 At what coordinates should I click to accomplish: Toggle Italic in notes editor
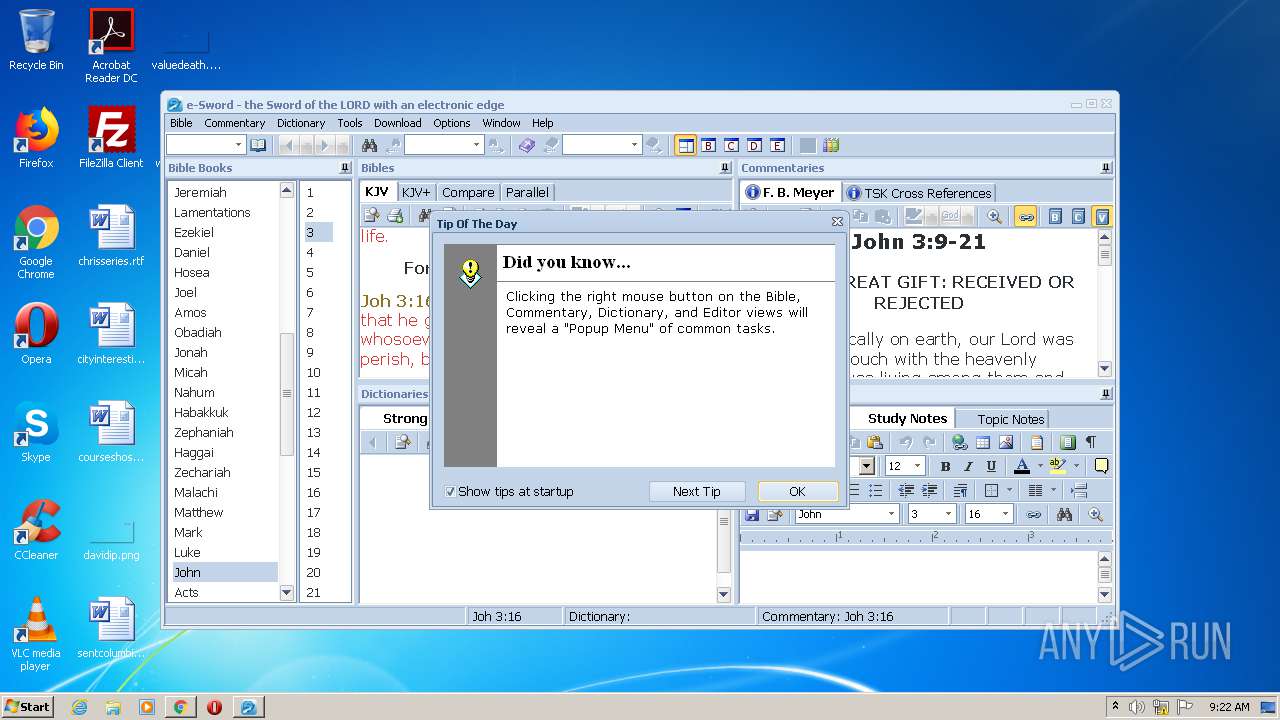pyautogui.click(x=968, y=466)
